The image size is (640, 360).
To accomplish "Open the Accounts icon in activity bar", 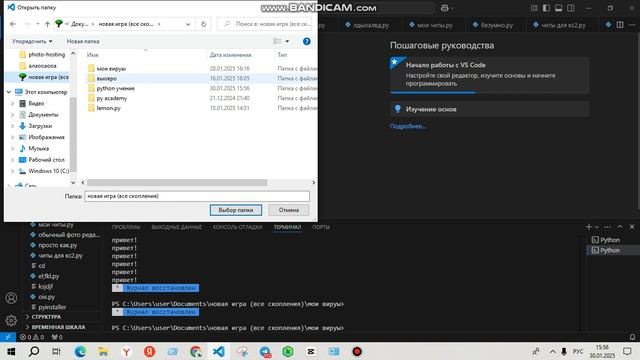I will click(11, 298).
